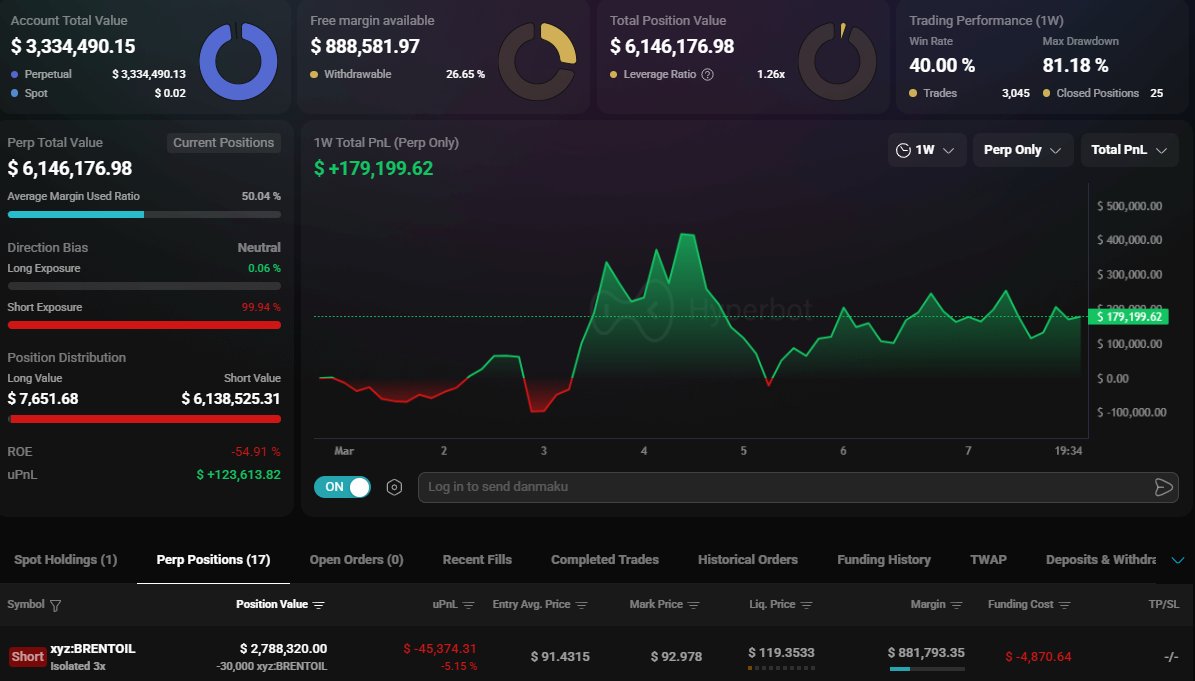
Task: Click the send danmaku paper-plane icon
Action: (1163, 488)
